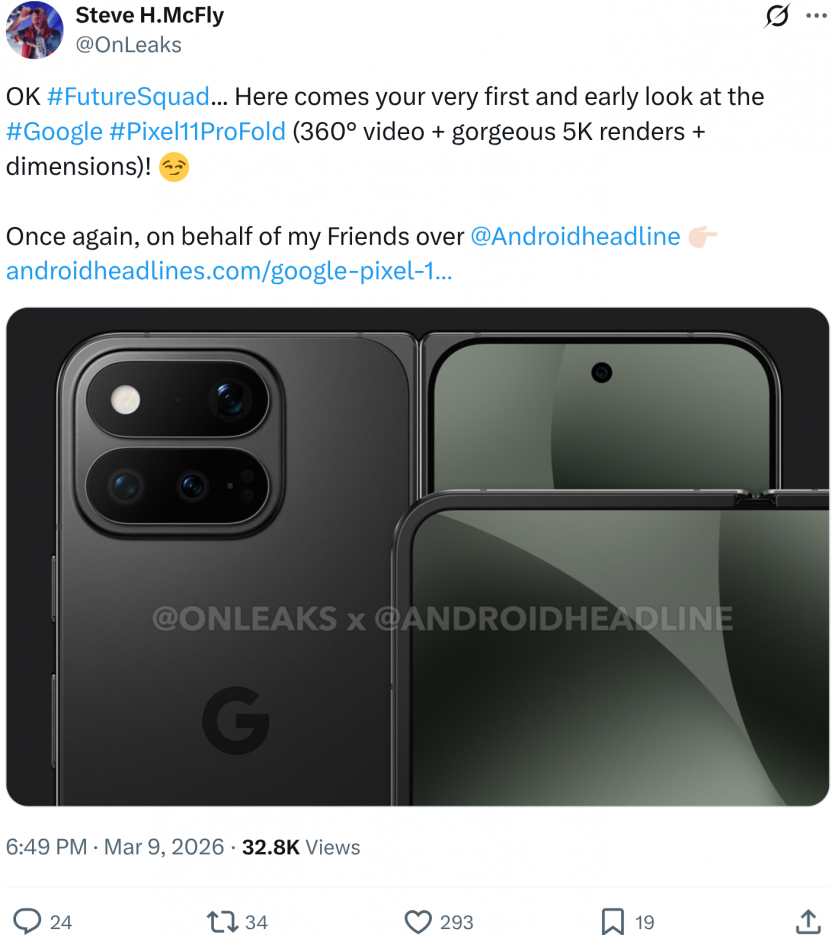Click the Steve H.McFly display name
835x935 pixels.
click(x=150, y=16)
